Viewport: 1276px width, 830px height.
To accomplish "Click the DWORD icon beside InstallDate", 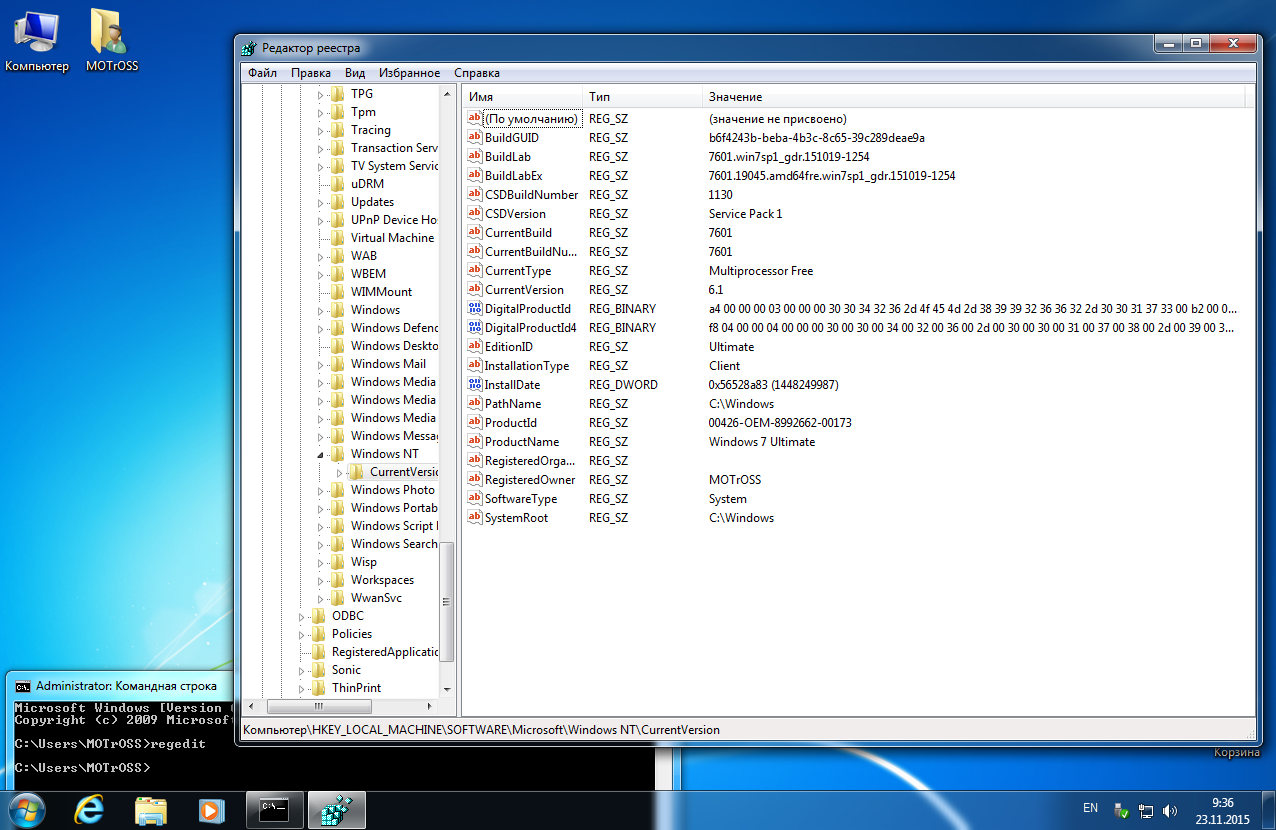I will (475, 384).
